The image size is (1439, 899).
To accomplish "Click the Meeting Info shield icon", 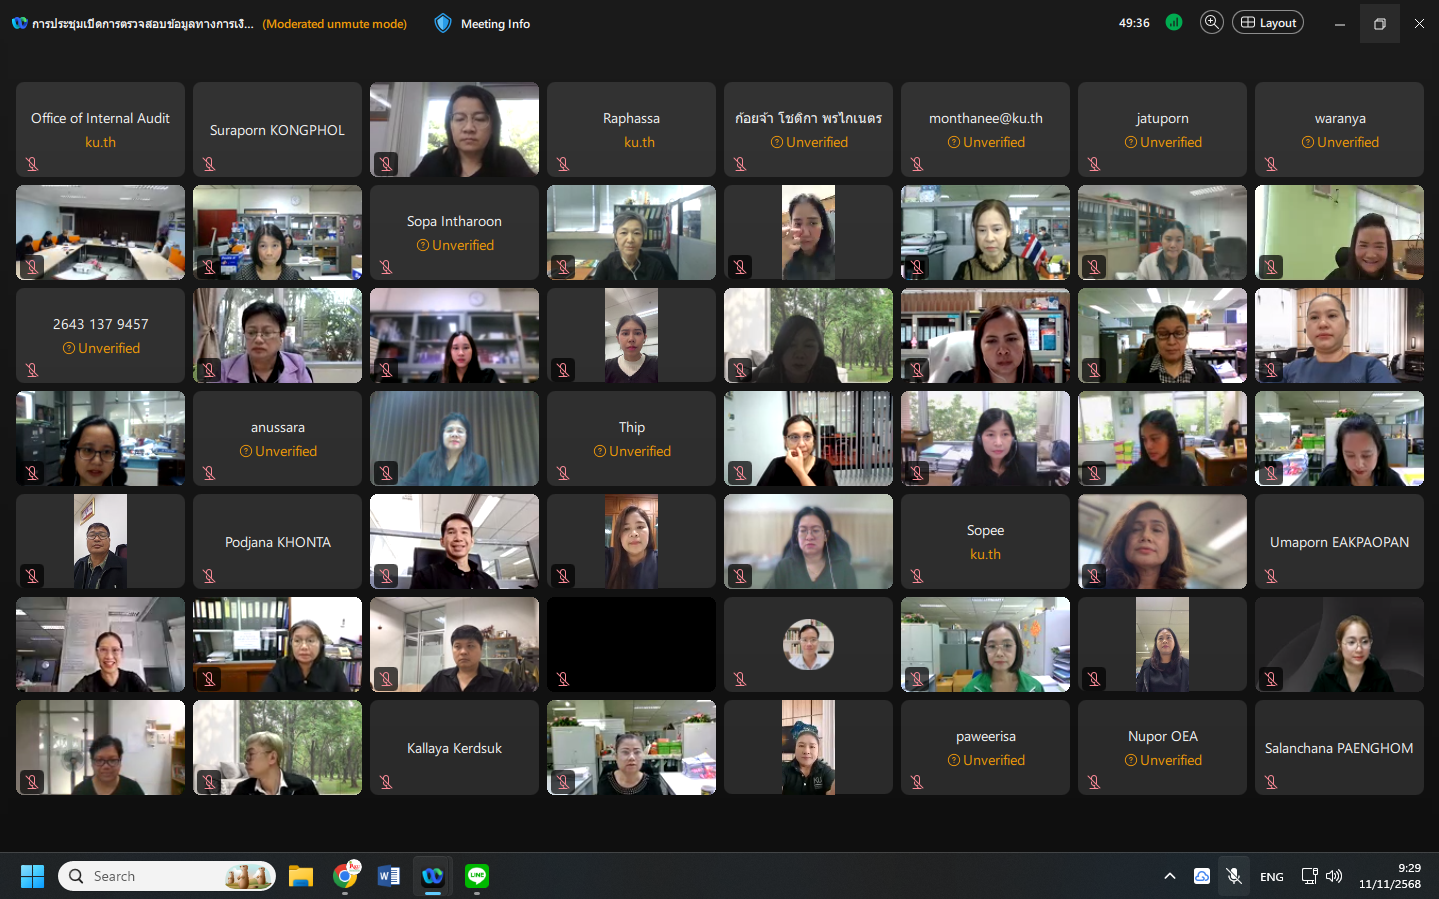I will (x=443, y=23).
